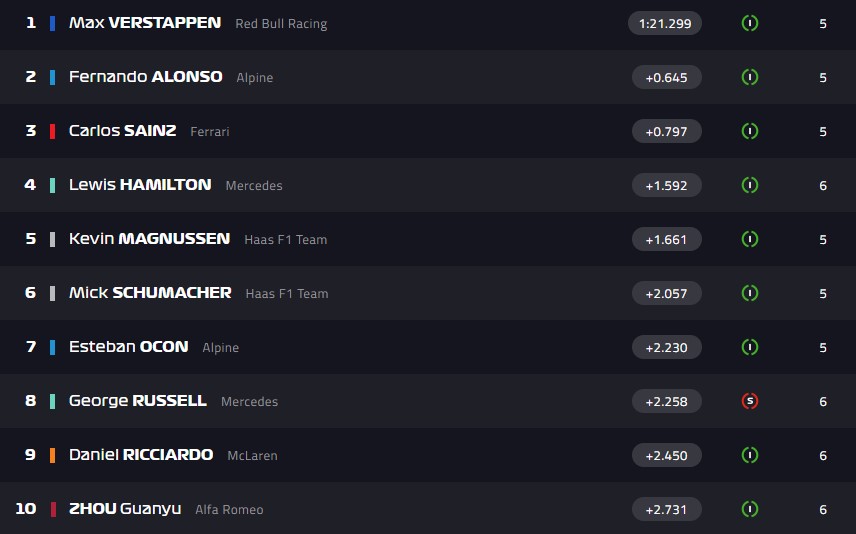
Task: Click Ricciardo's tyre compound icon
Action: click(749, 455)
